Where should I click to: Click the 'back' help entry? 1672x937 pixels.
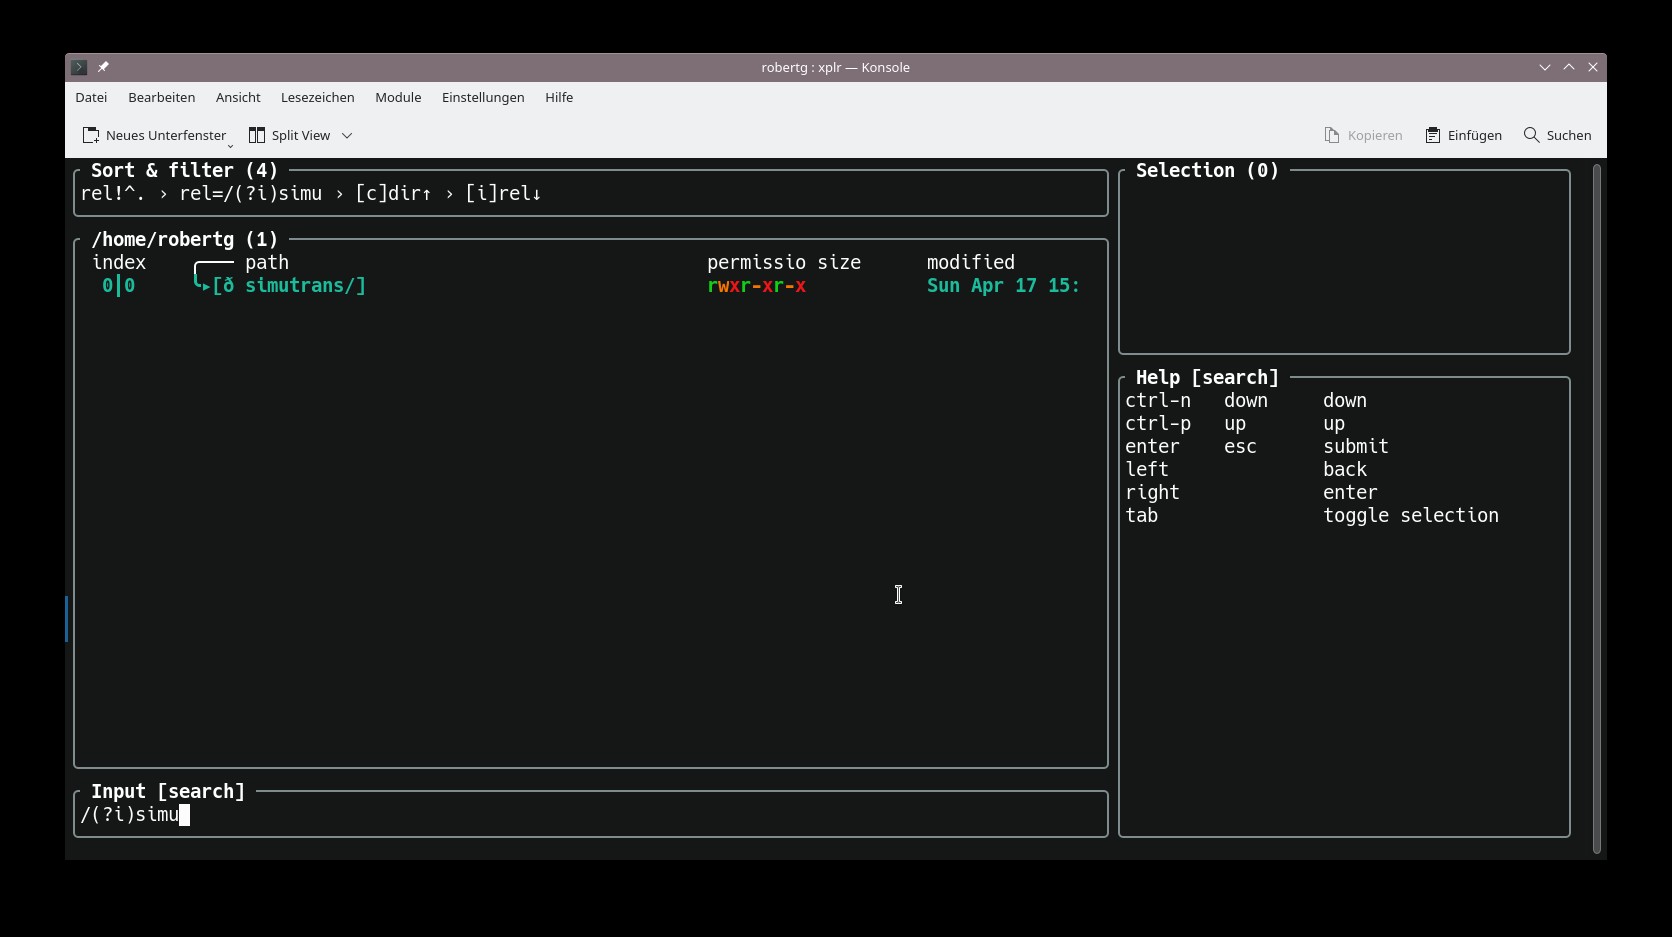(1345, 470)
